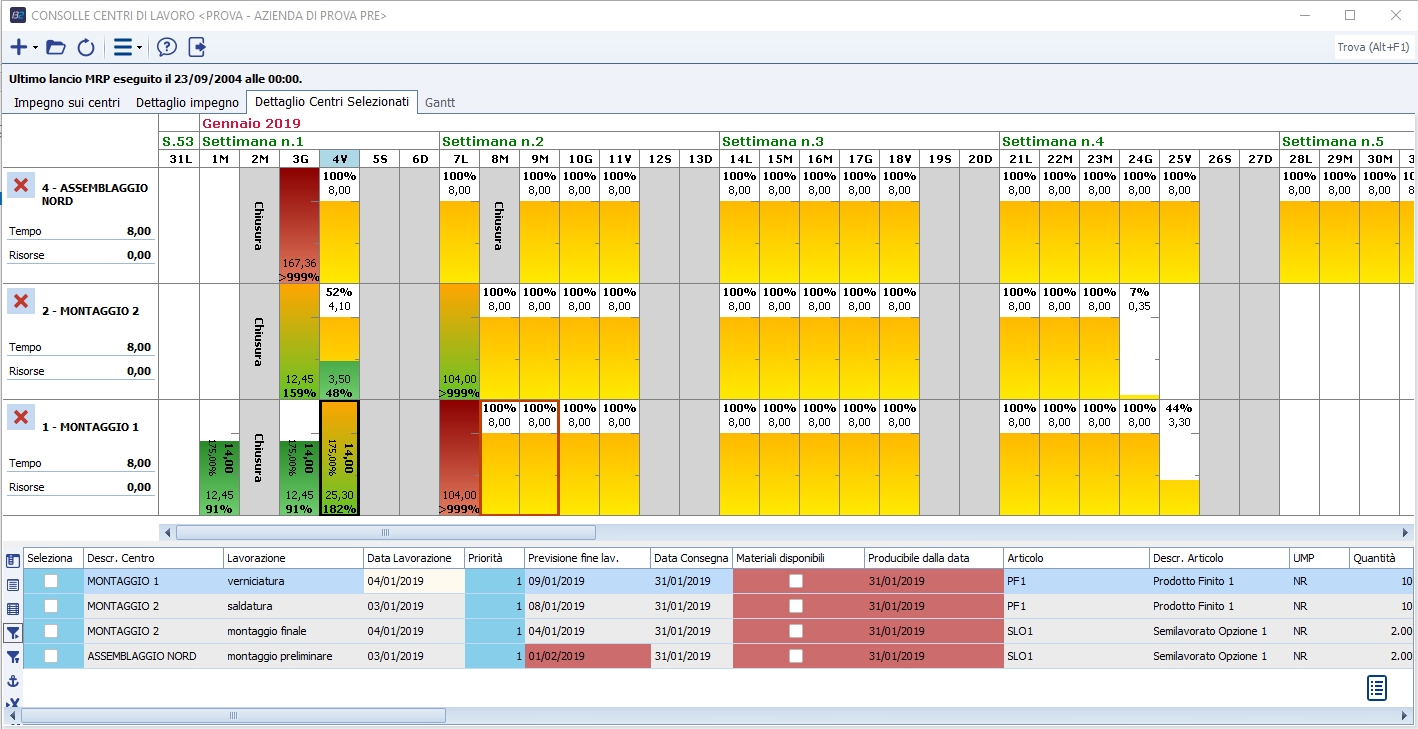Refresh the console with the reload icon

[86, 47]
